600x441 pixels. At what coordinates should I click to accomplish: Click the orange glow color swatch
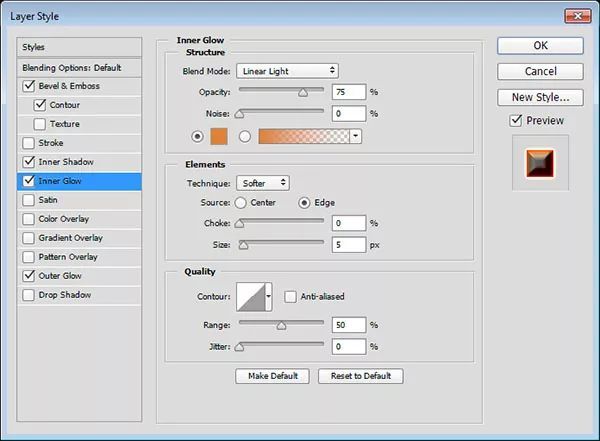(x=219, y=136)
